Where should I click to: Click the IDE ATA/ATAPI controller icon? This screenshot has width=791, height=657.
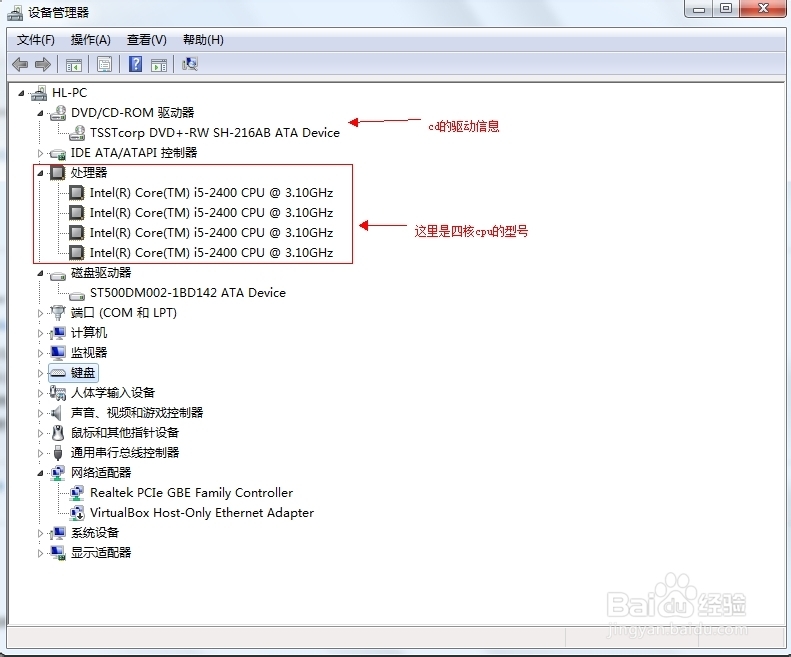click(x=58, y=153)
